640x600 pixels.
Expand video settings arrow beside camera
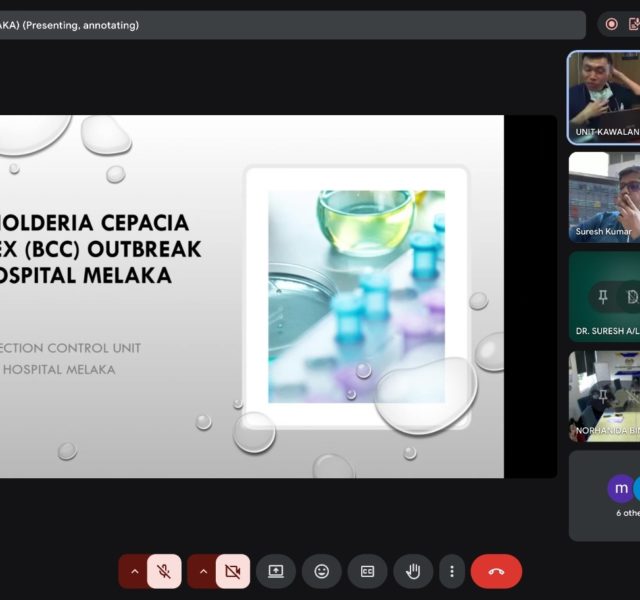tap(203, 571)
